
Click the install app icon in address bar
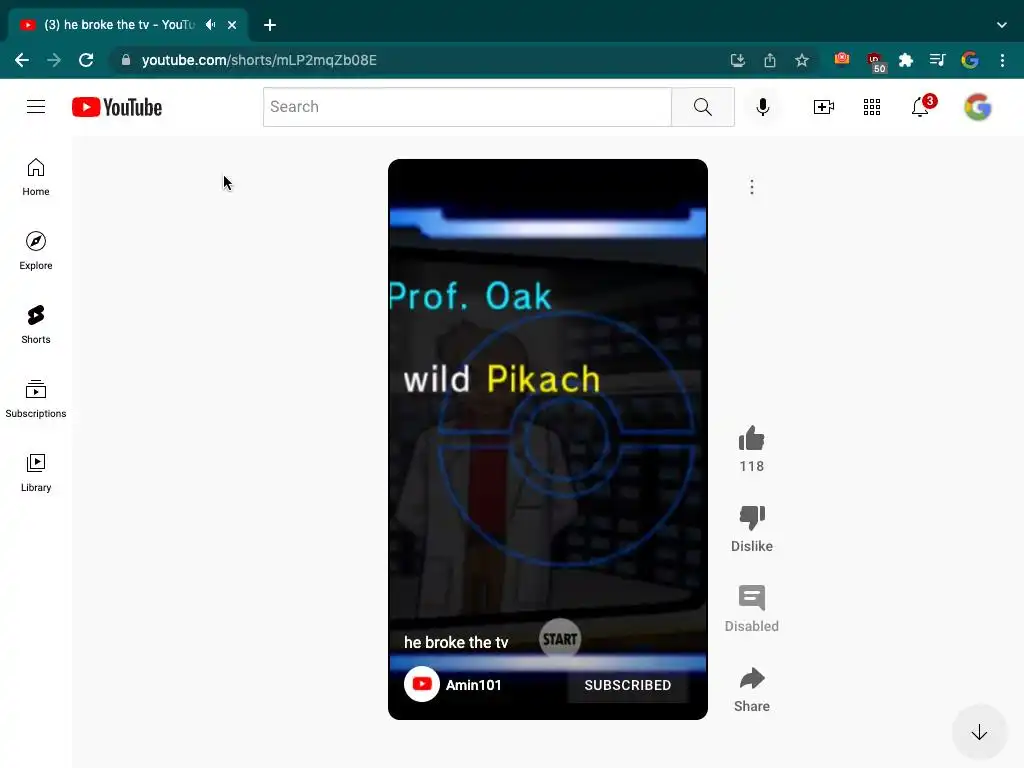737,60
